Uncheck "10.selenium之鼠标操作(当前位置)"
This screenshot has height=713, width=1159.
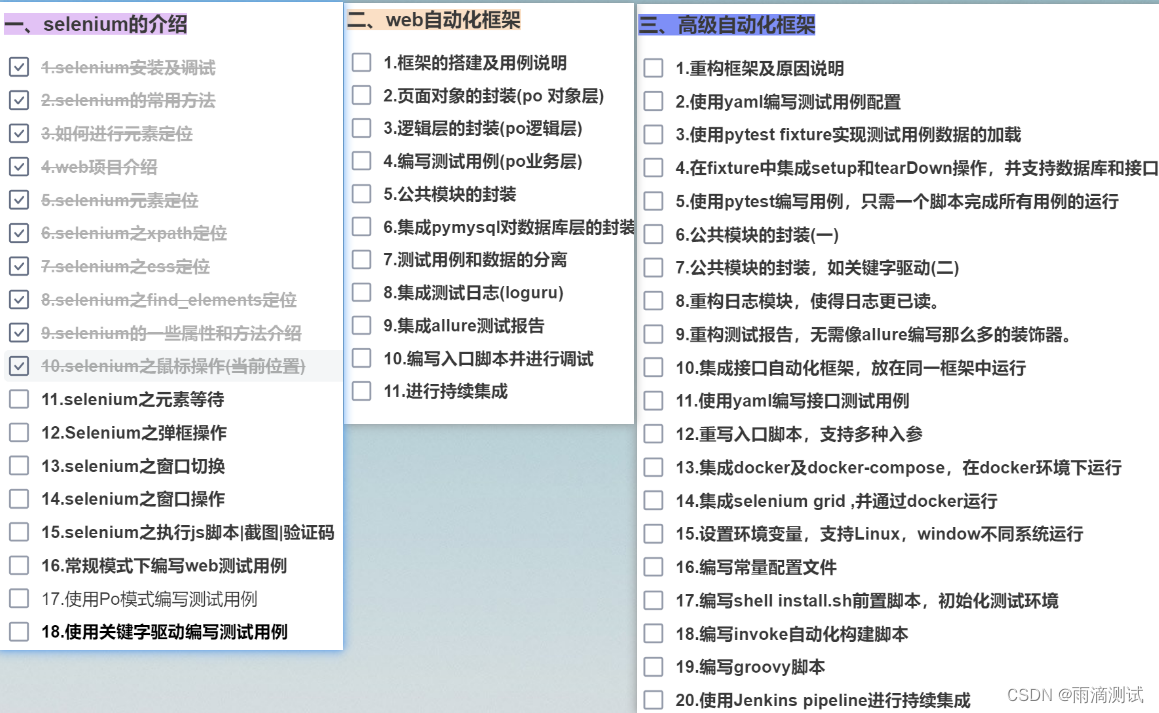[x=18, y=366]
